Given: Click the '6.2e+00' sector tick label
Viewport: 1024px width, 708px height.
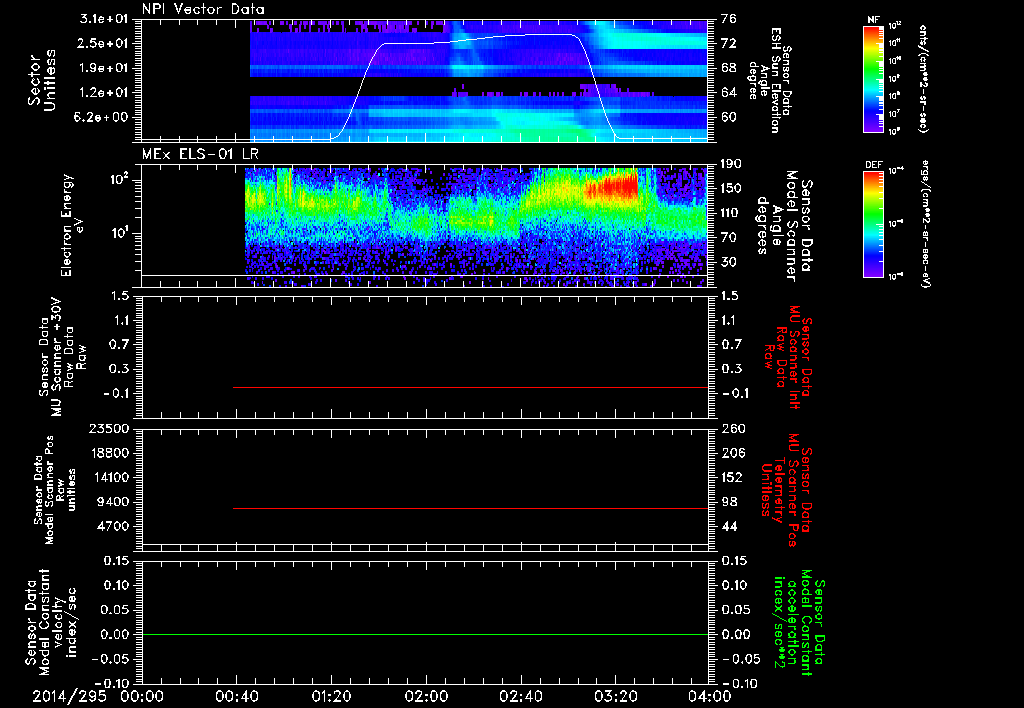Looking at the screenshot, I should 103,118.
